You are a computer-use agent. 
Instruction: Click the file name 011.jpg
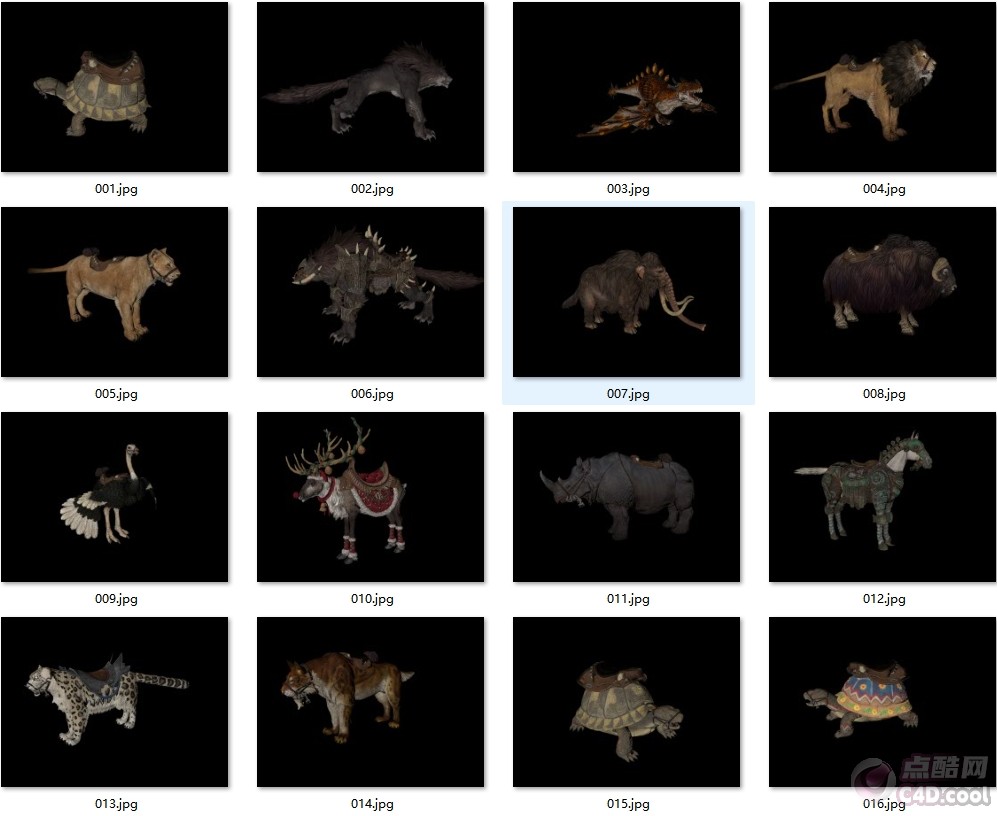pos(628,598)
